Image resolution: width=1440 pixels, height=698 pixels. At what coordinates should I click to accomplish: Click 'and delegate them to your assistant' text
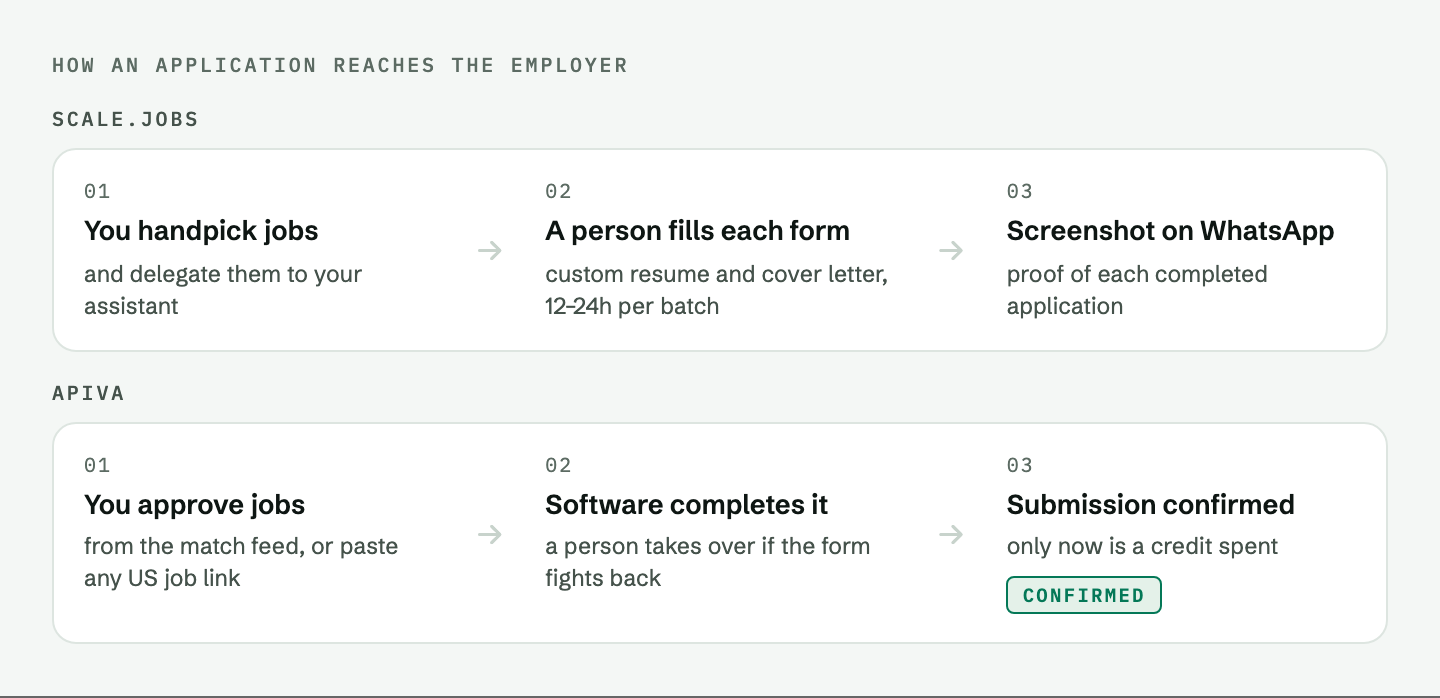(x=223, y=290)
